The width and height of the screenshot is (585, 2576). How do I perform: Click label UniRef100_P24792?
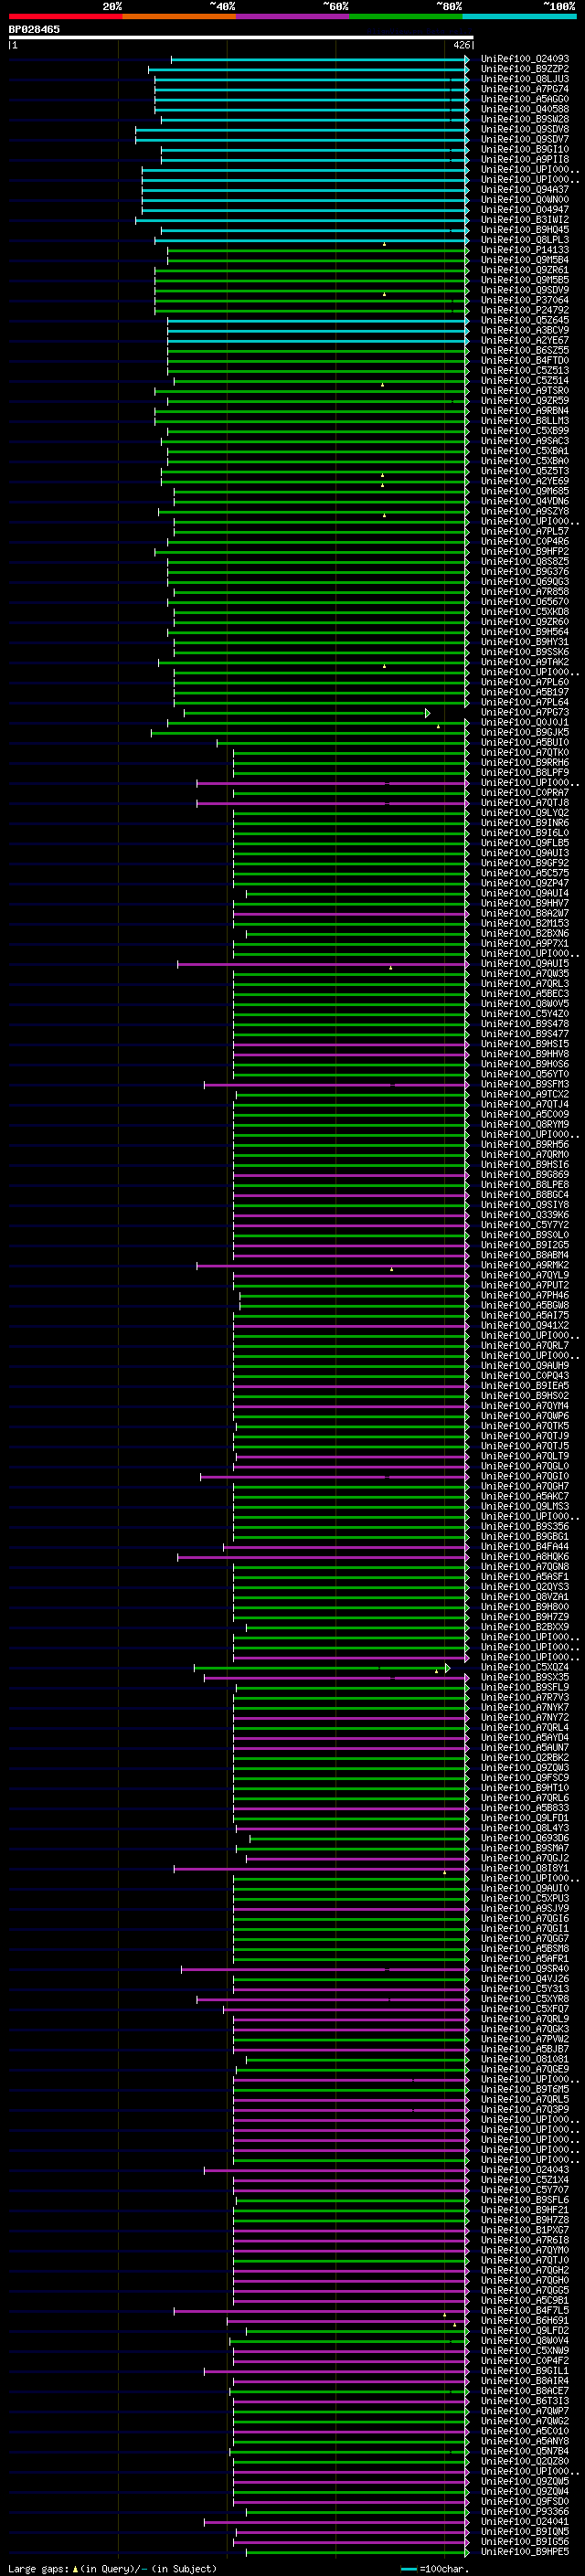pos(525,310)
